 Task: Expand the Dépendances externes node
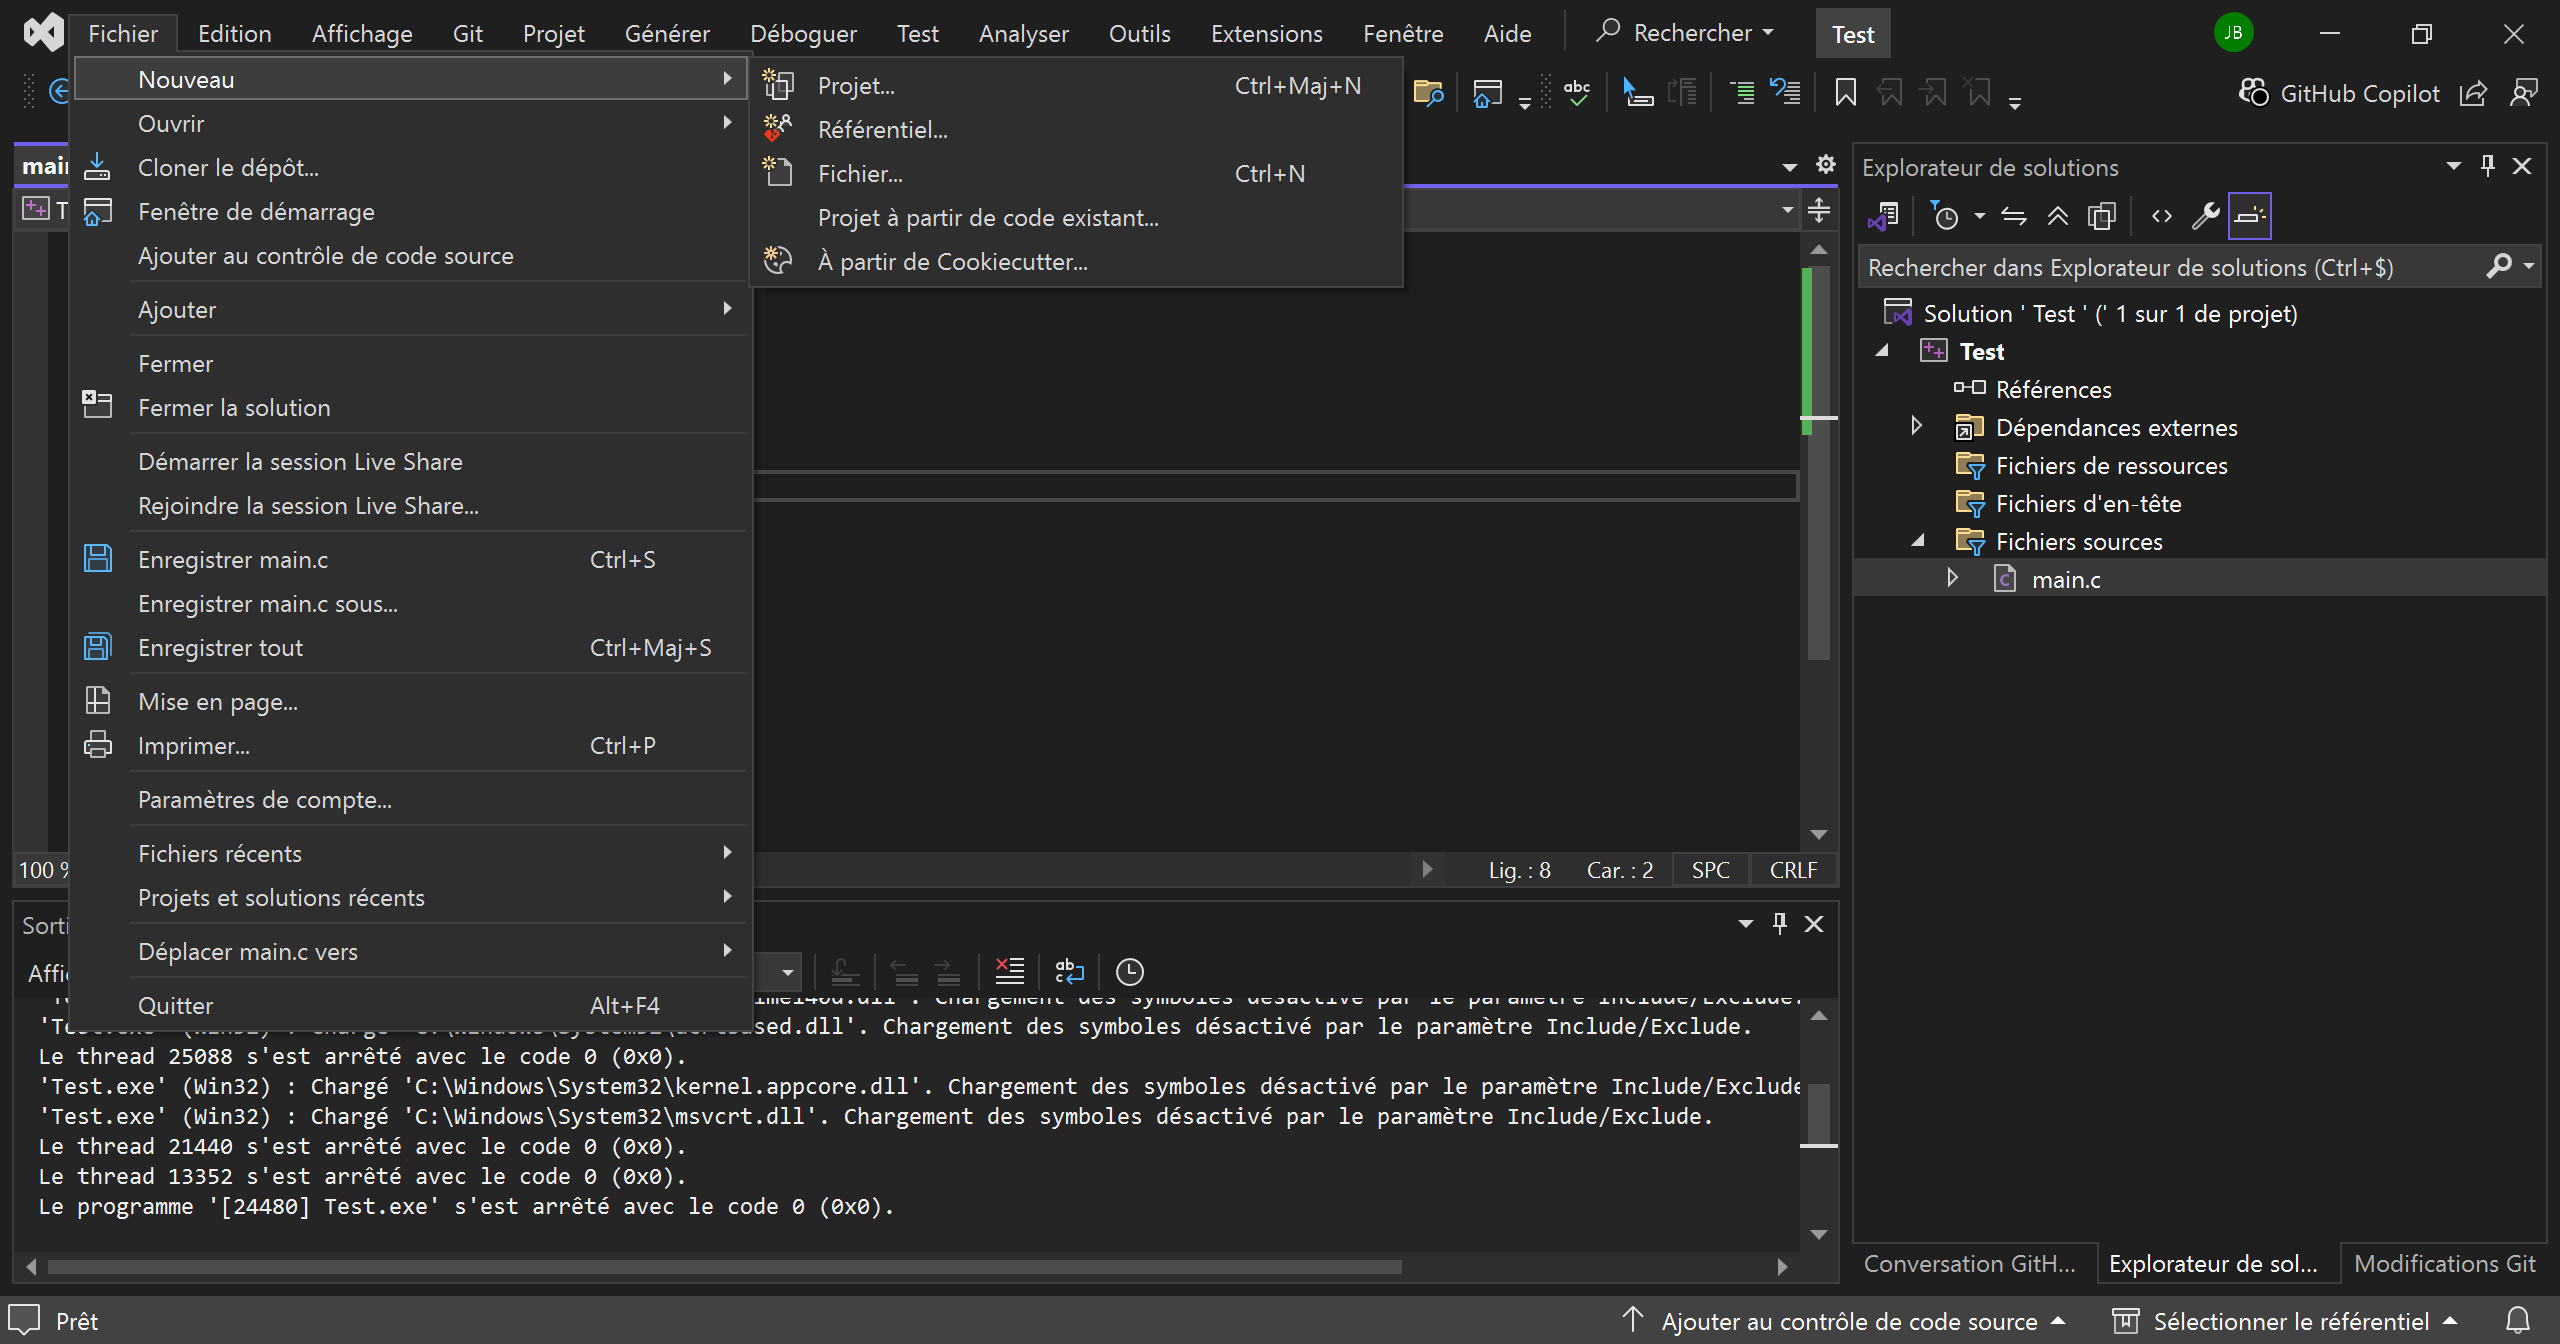[x=1916, y=427]
